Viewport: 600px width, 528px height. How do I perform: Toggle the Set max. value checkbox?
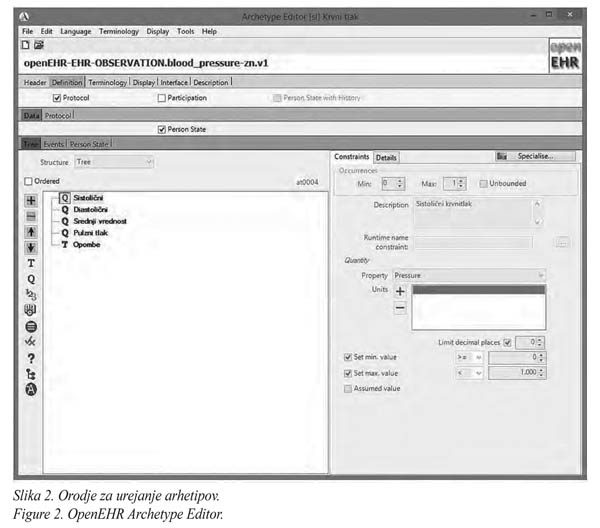click(348, 373)
